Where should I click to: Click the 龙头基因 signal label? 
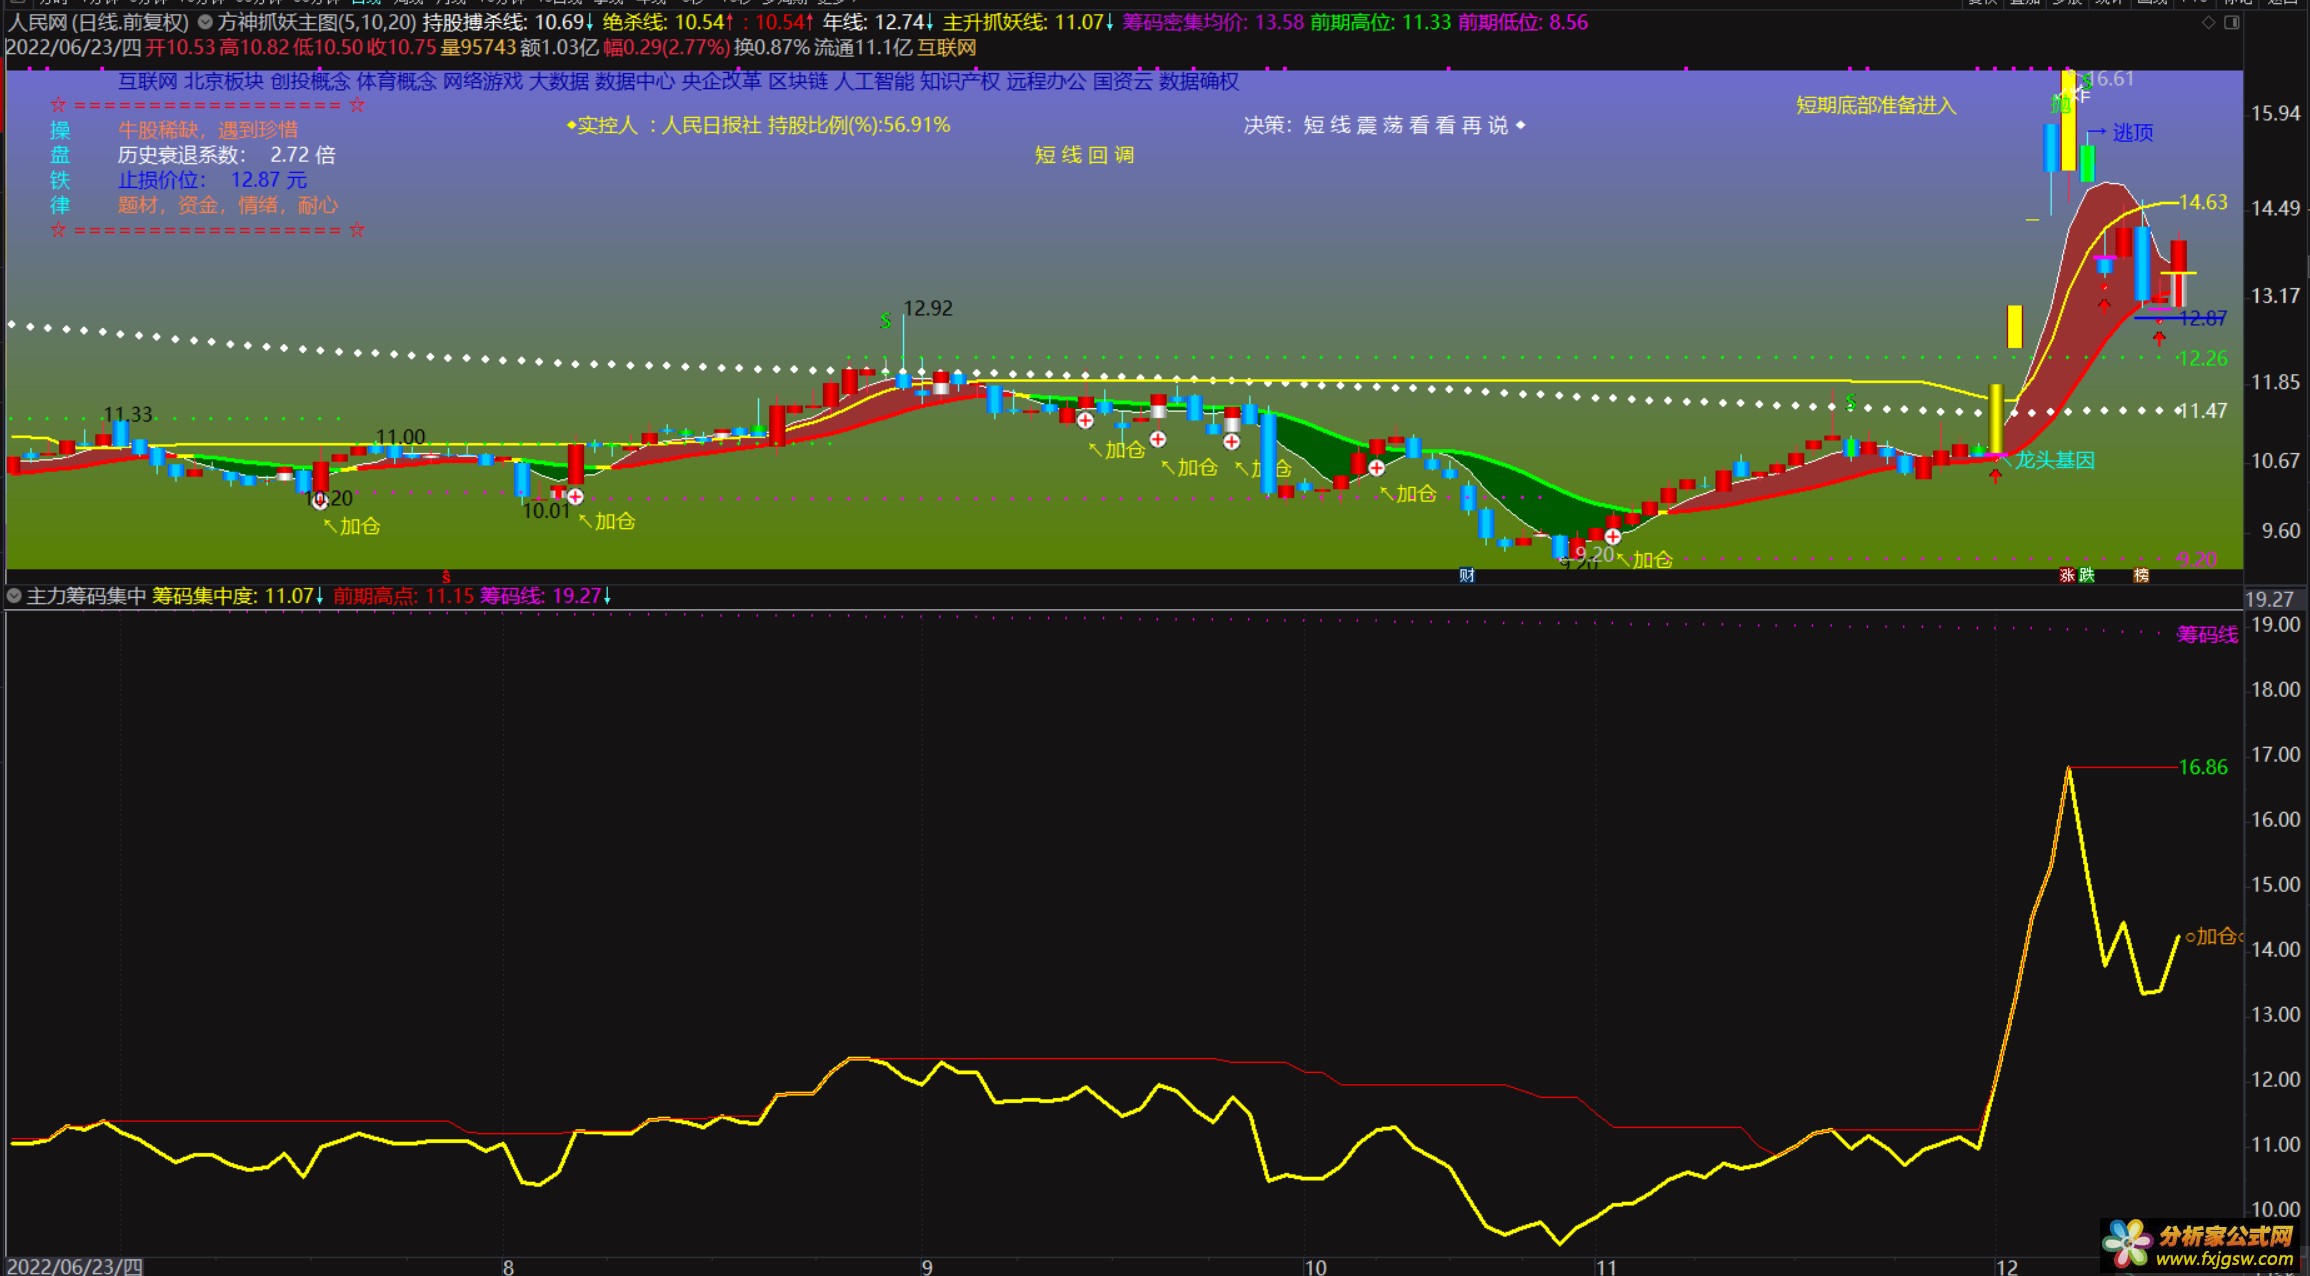coord(2054,460)
